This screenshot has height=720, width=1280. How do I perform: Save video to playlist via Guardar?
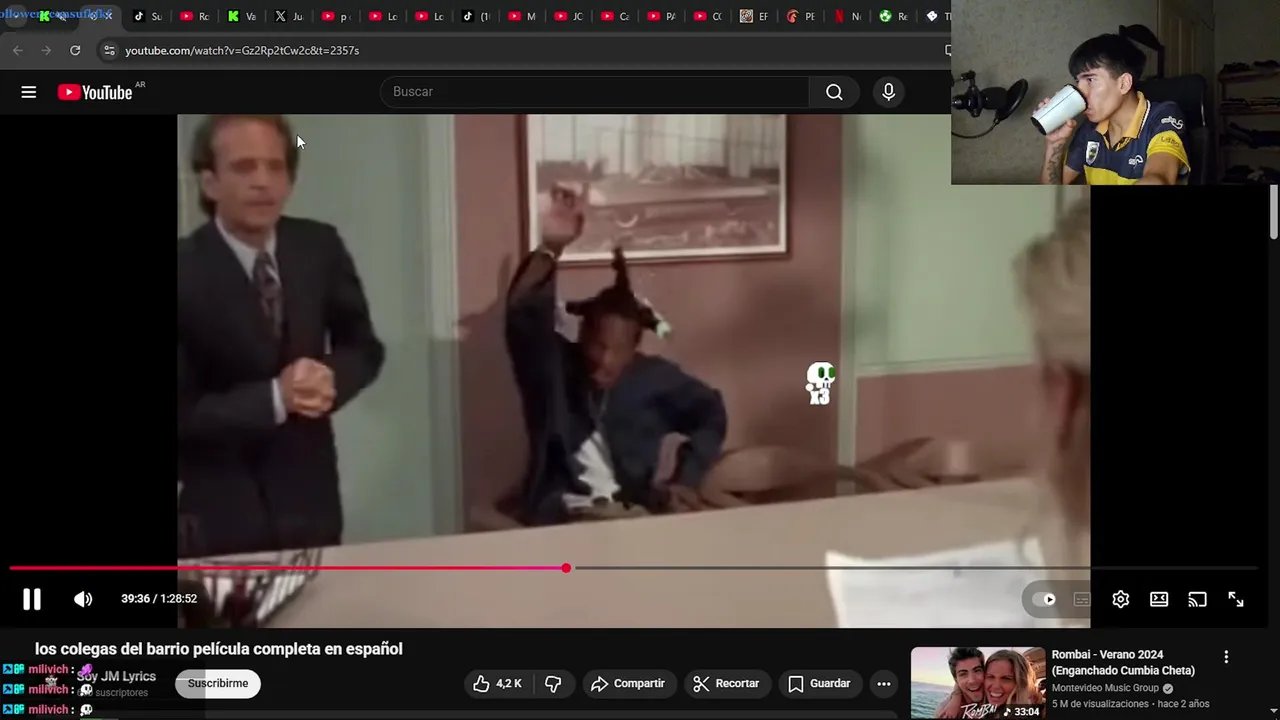pyautogui.click(x=819, y=684)
